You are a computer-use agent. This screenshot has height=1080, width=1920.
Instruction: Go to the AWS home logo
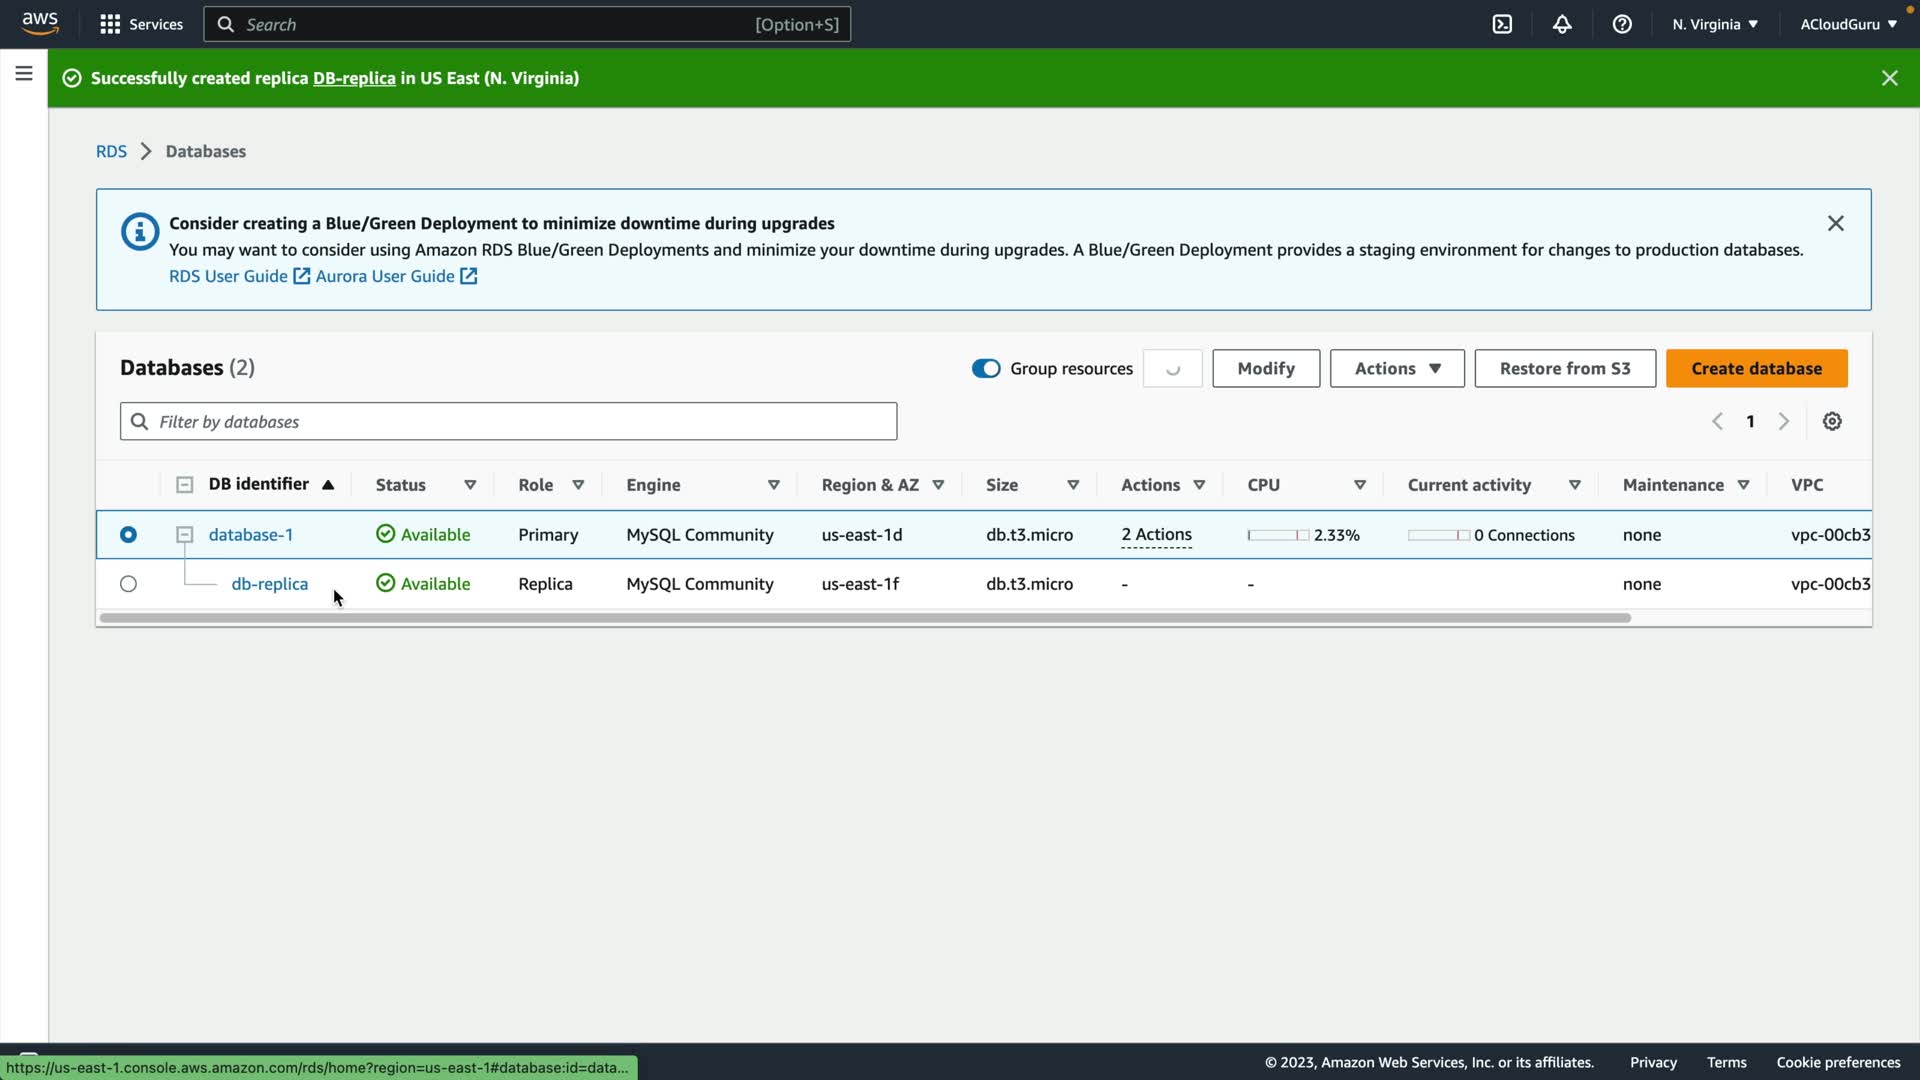(x=40, y=23)
